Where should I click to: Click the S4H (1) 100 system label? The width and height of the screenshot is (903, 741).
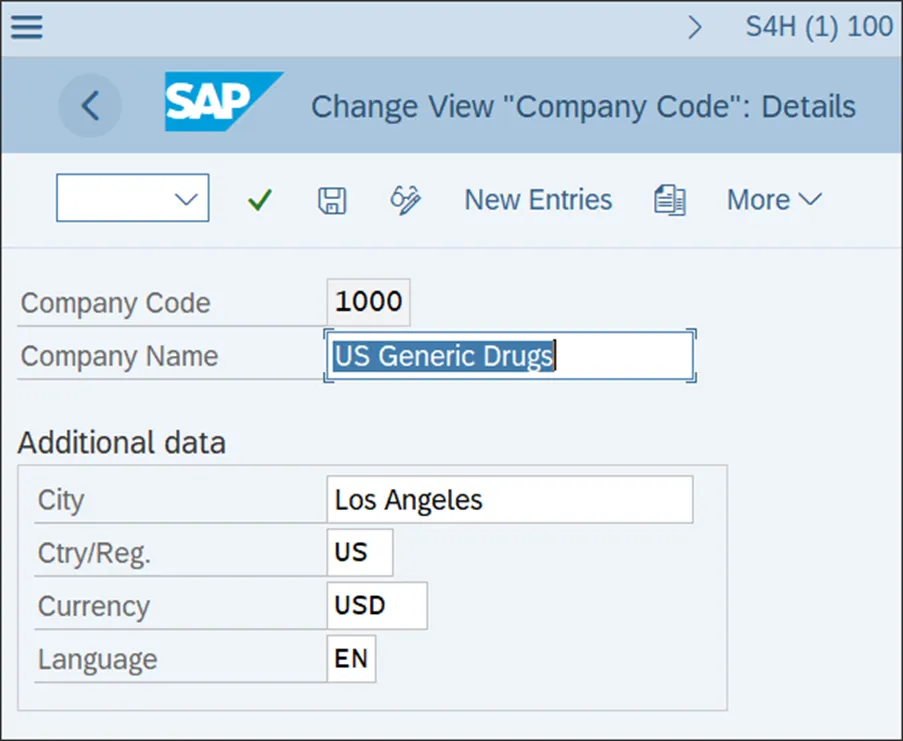pos(818,27)
